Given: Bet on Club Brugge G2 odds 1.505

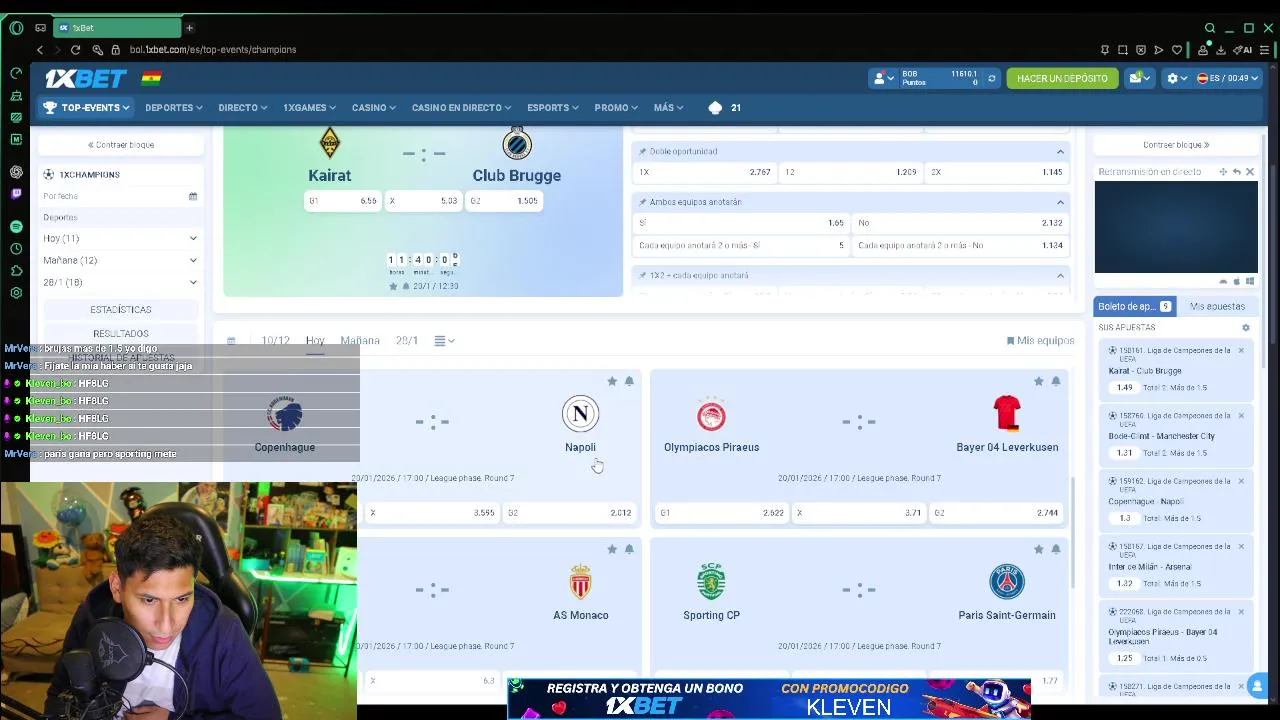Looking at the screenshot, I should pos(505,201).
